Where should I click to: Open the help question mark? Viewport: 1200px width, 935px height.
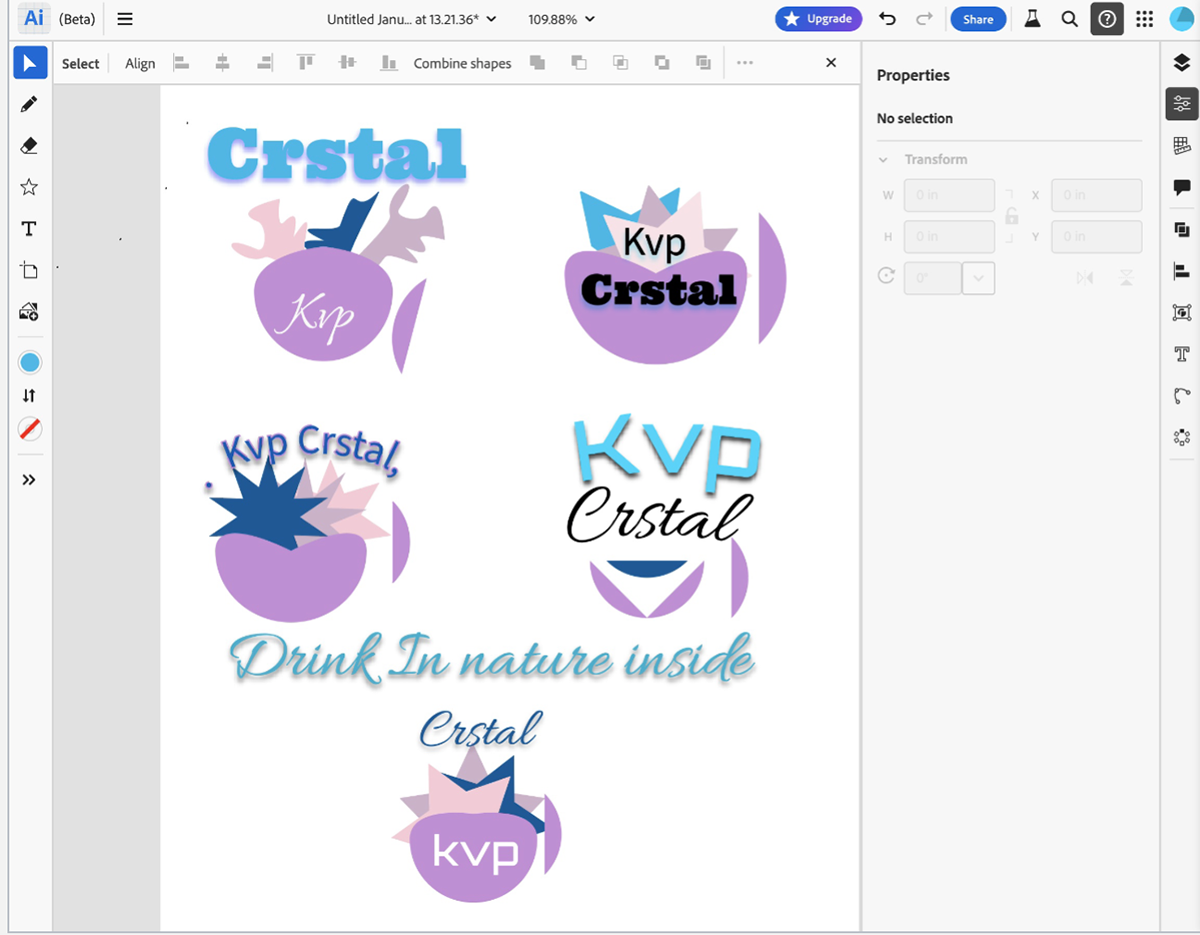coord(1107,19)
